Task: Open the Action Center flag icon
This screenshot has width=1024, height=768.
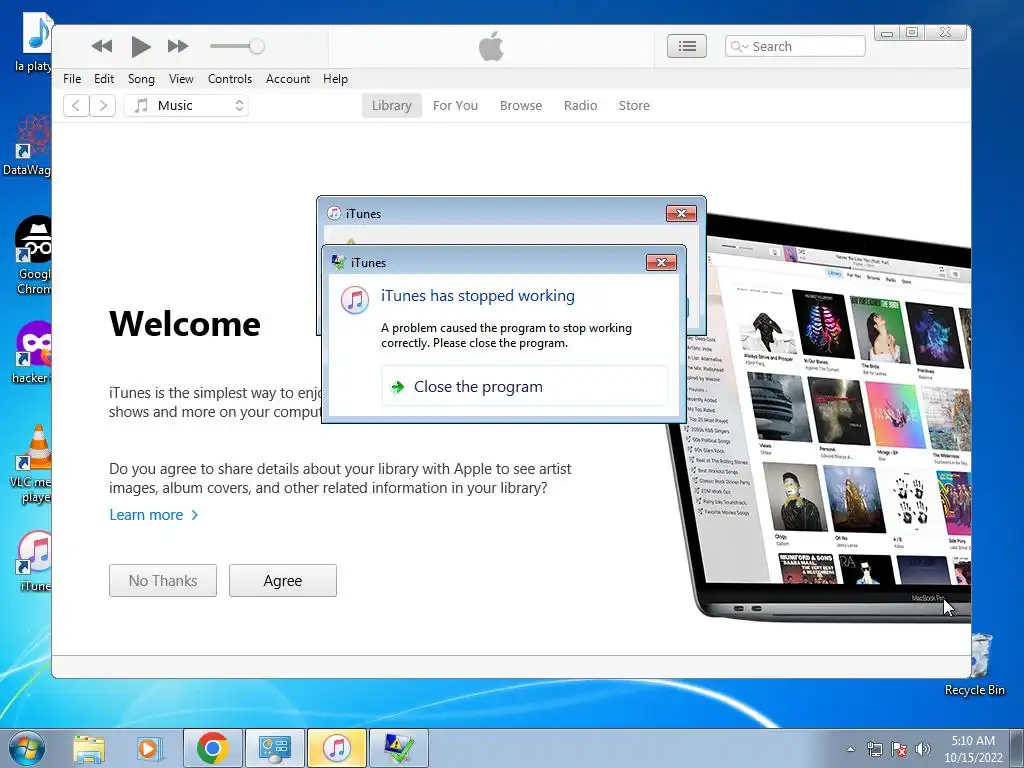Action: (899, 749)
